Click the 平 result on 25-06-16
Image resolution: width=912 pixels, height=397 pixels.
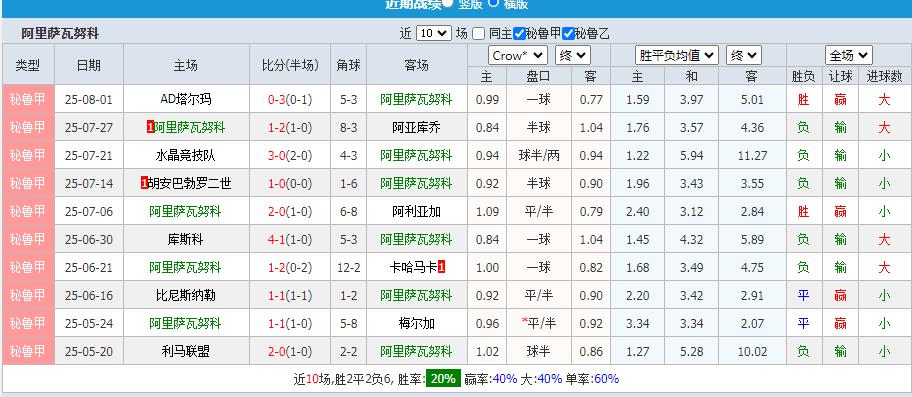point(803,295)
